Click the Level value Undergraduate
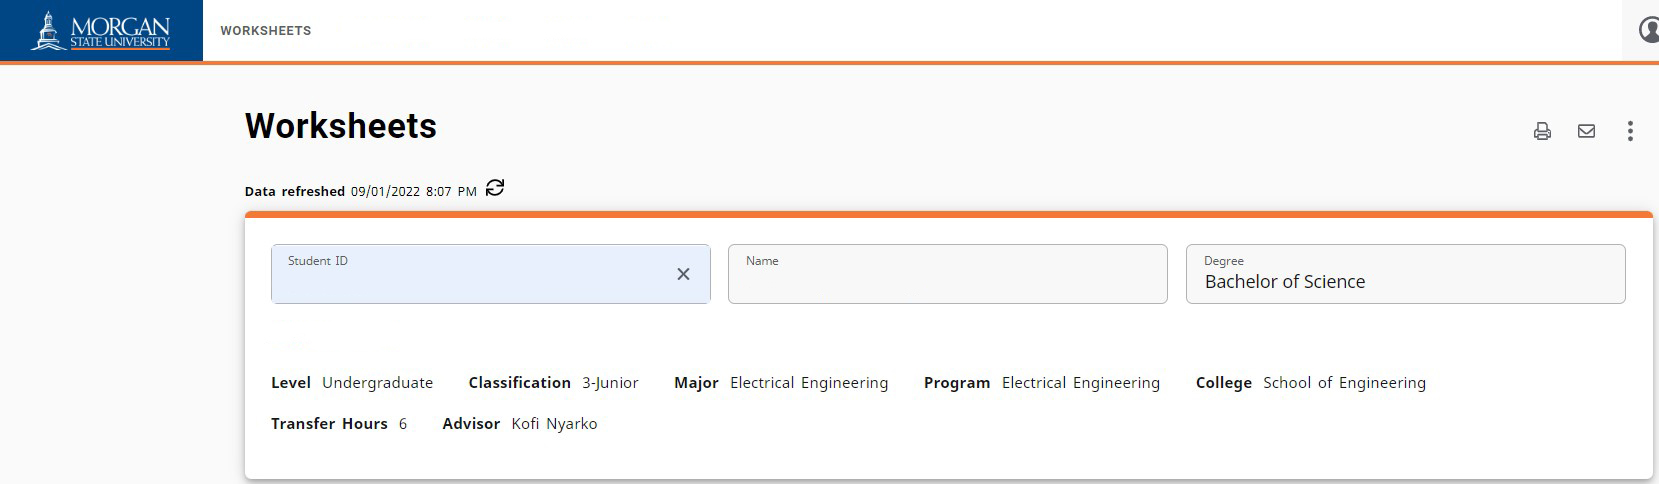 (x=377, y=383)
